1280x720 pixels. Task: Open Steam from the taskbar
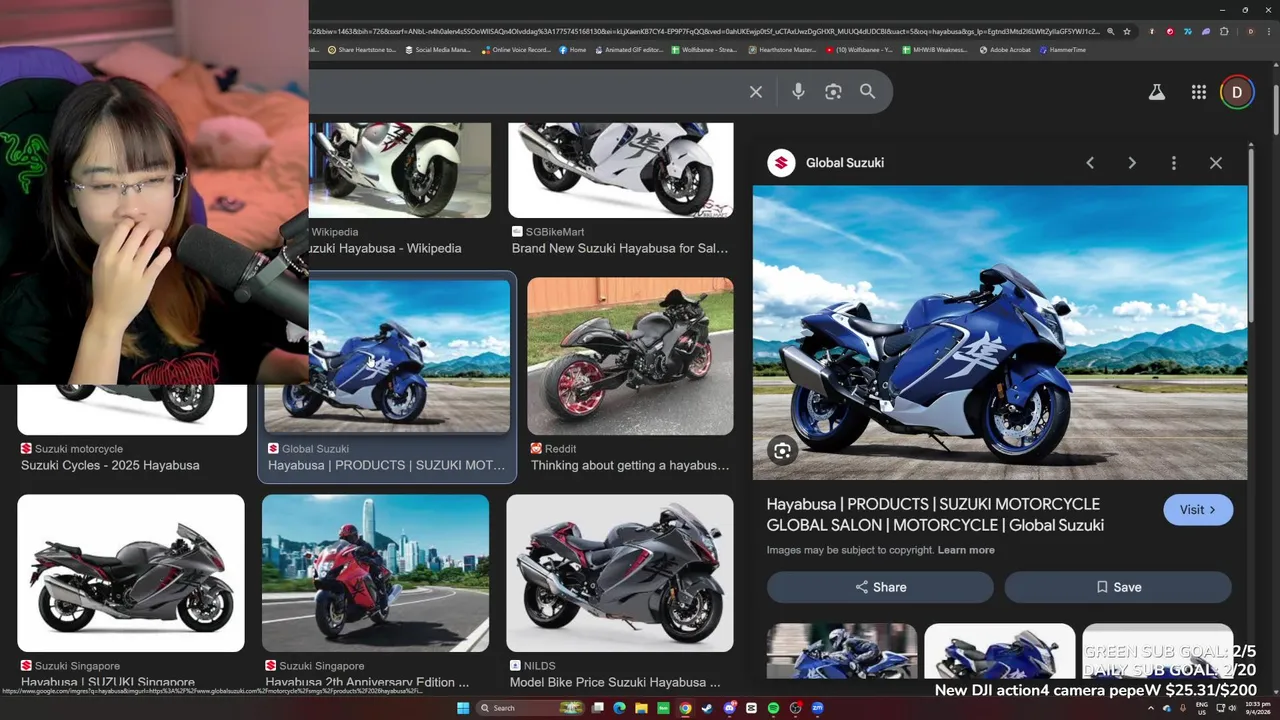(x=707, y=708)
